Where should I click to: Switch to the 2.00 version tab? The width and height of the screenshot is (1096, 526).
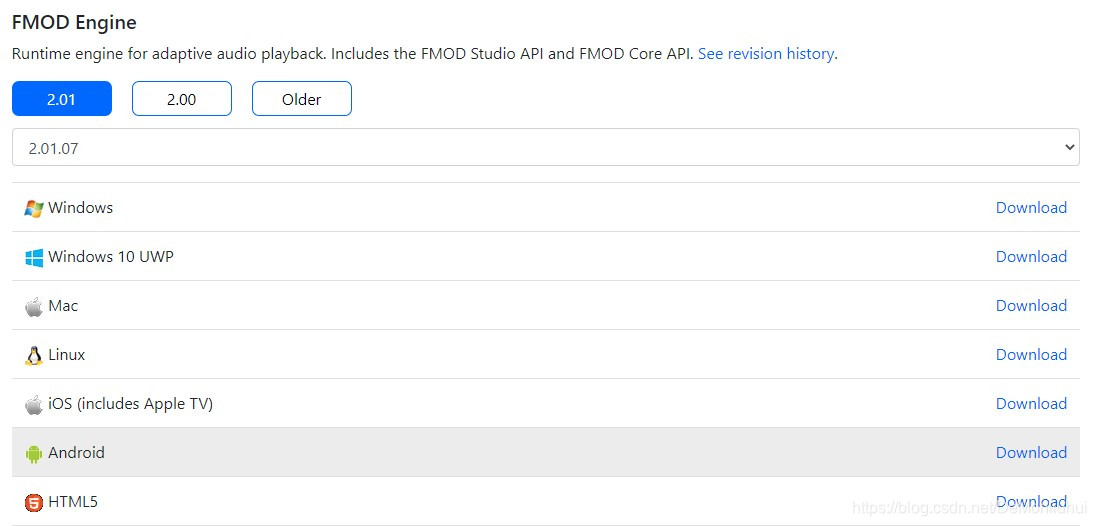point(182,98)
